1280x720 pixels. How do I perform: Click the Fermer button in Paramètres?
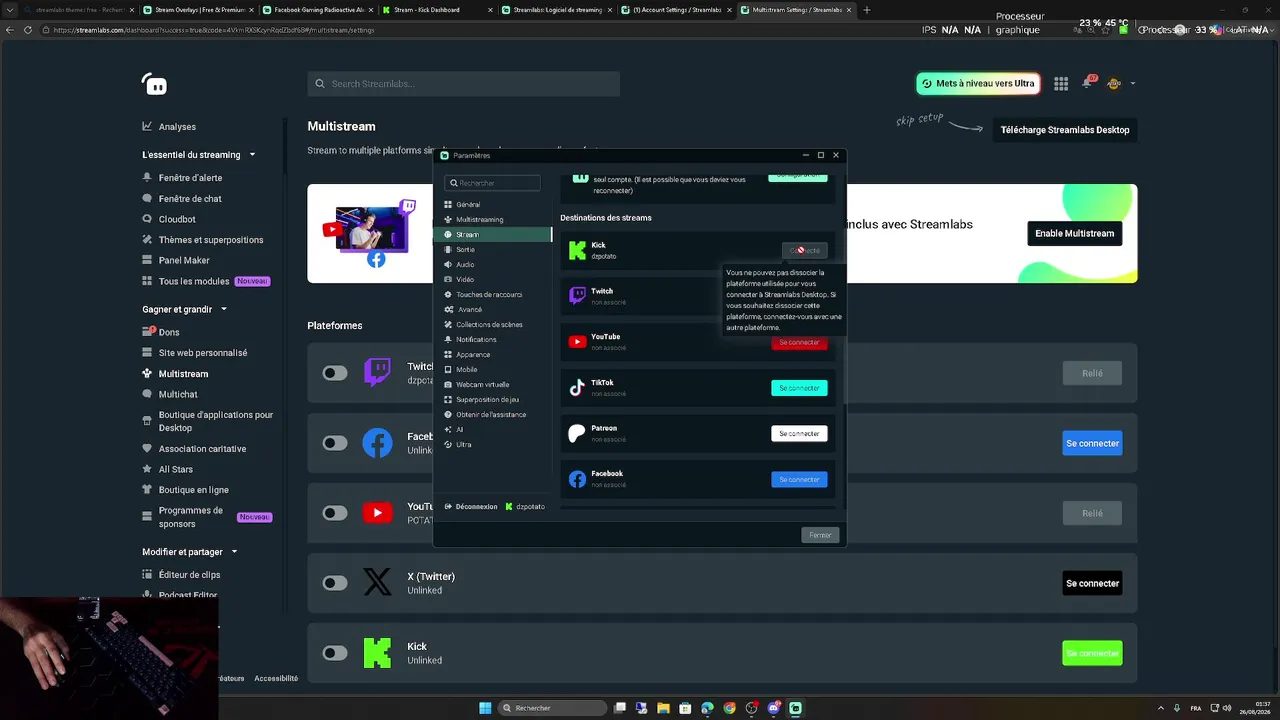tap(820, 535)
